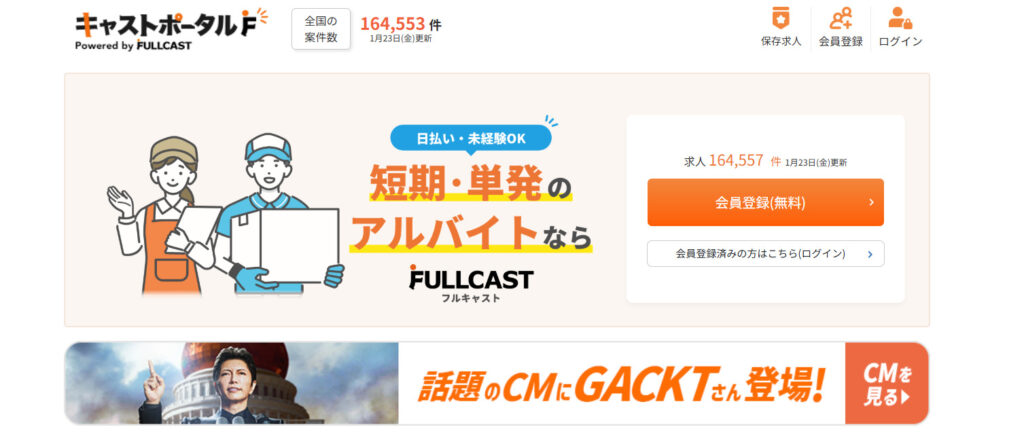
Task: Click the 会員登録 person-plus icon
Action: [840, 18]
